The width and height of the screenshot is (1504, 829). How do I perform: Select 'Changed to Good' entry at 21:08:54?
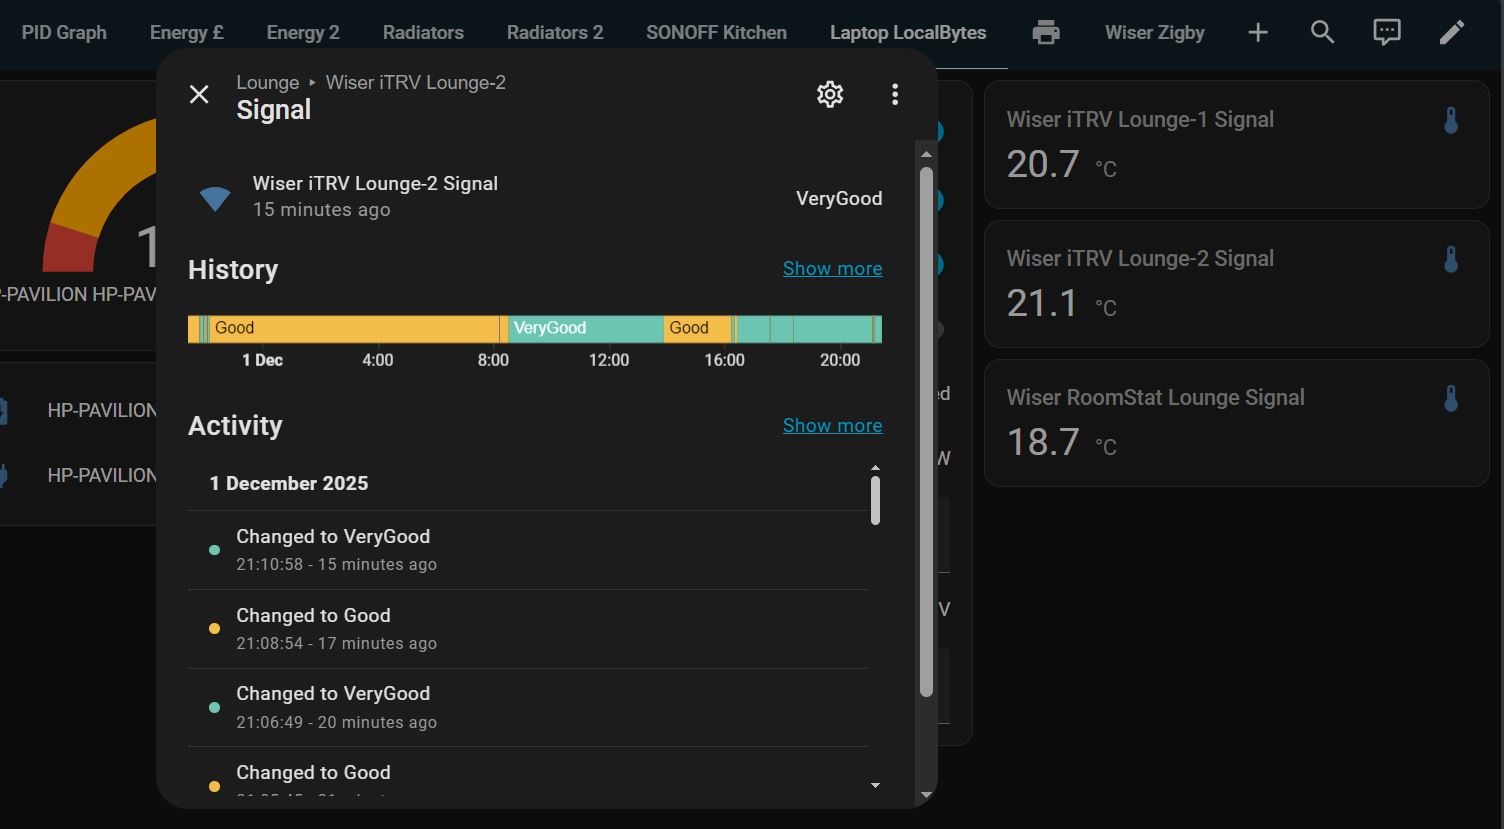[528, 629]
